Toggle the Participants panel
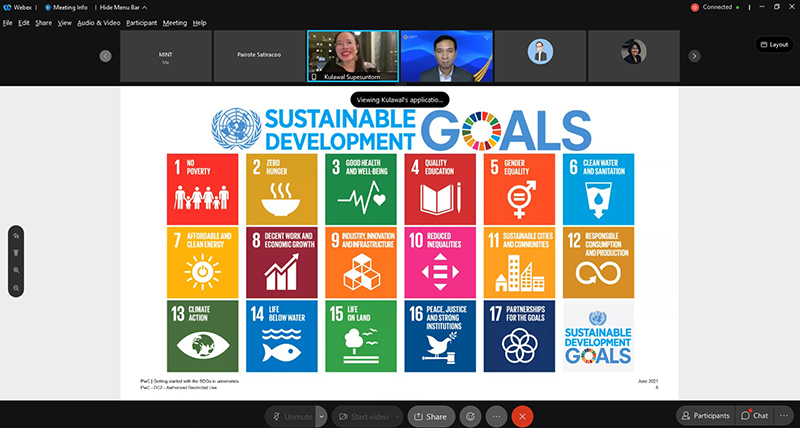Screen dimensions: 800x428 pos(705,415)
